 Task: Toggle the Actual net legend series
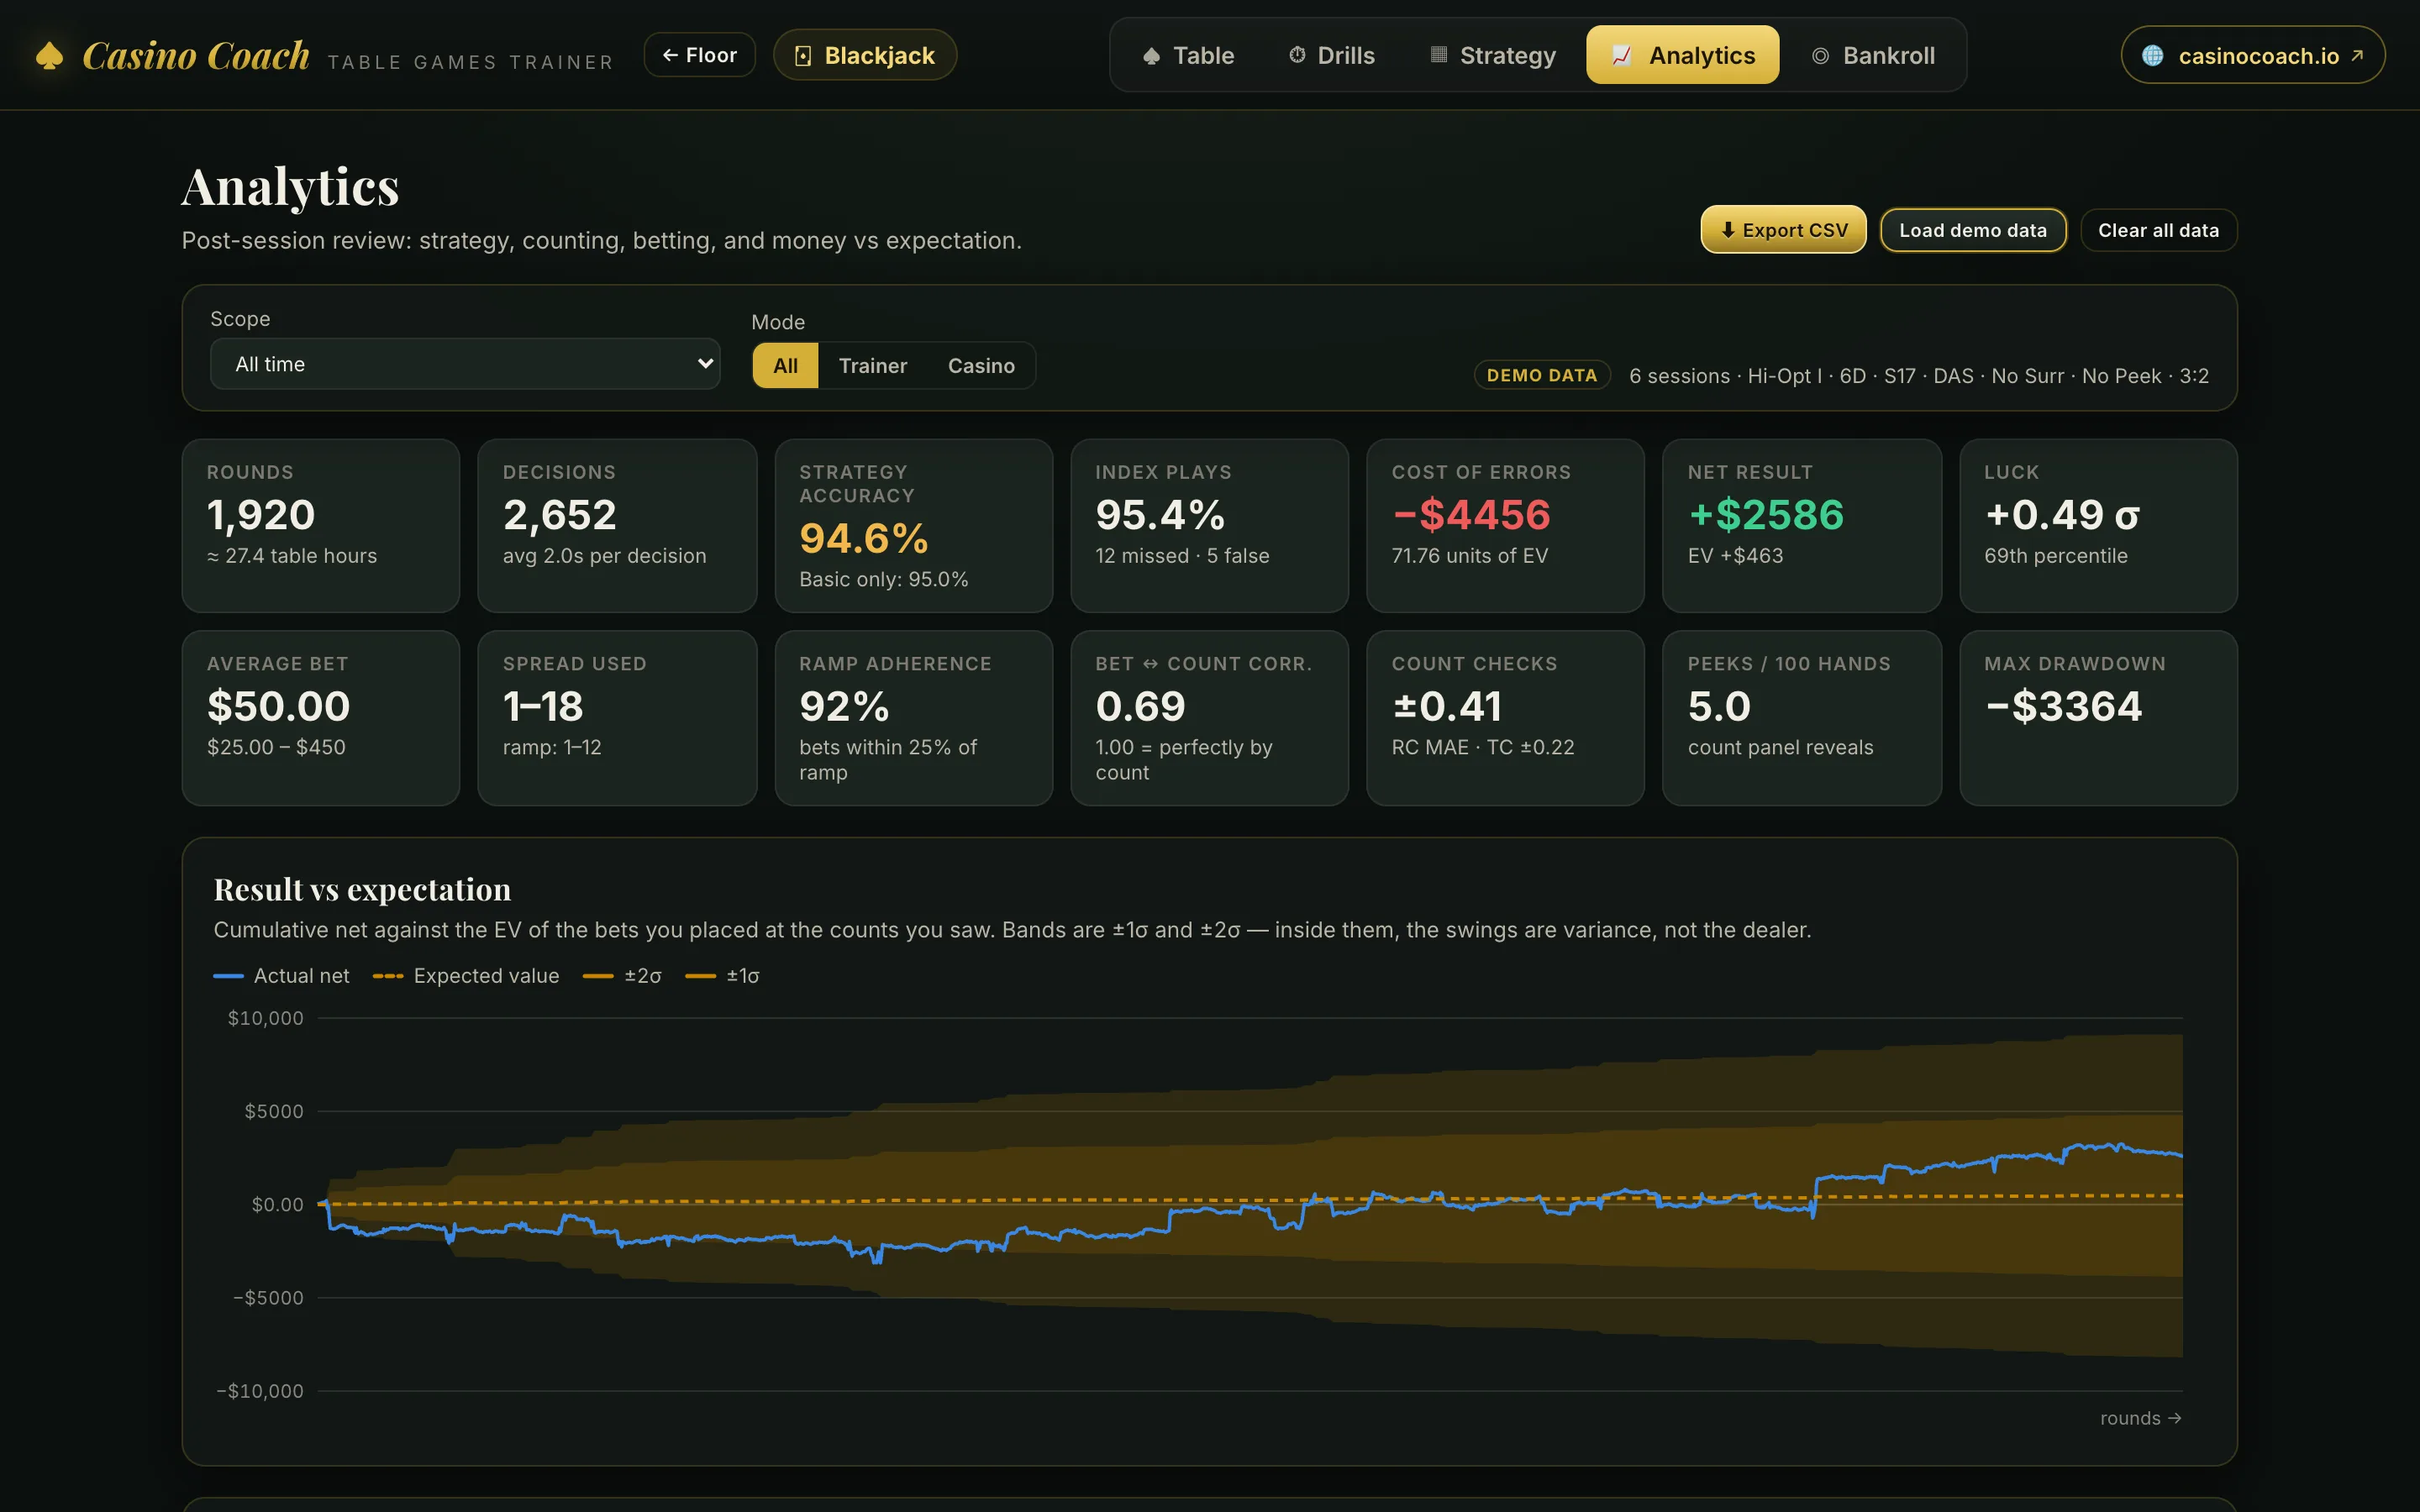(281, 976)
